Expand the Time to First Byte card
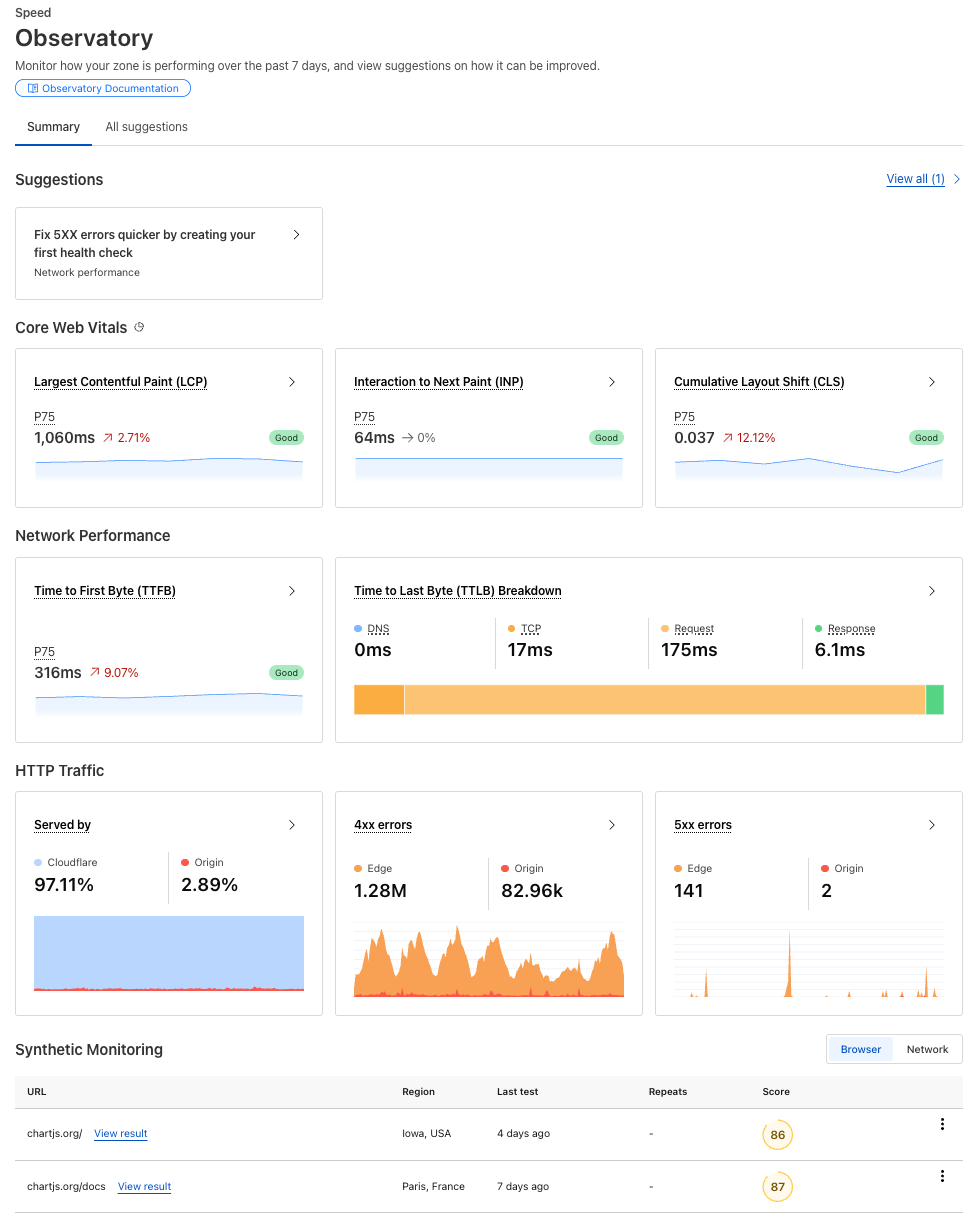This screenshot has width=977, height=1224. click(x=292, y=591)
